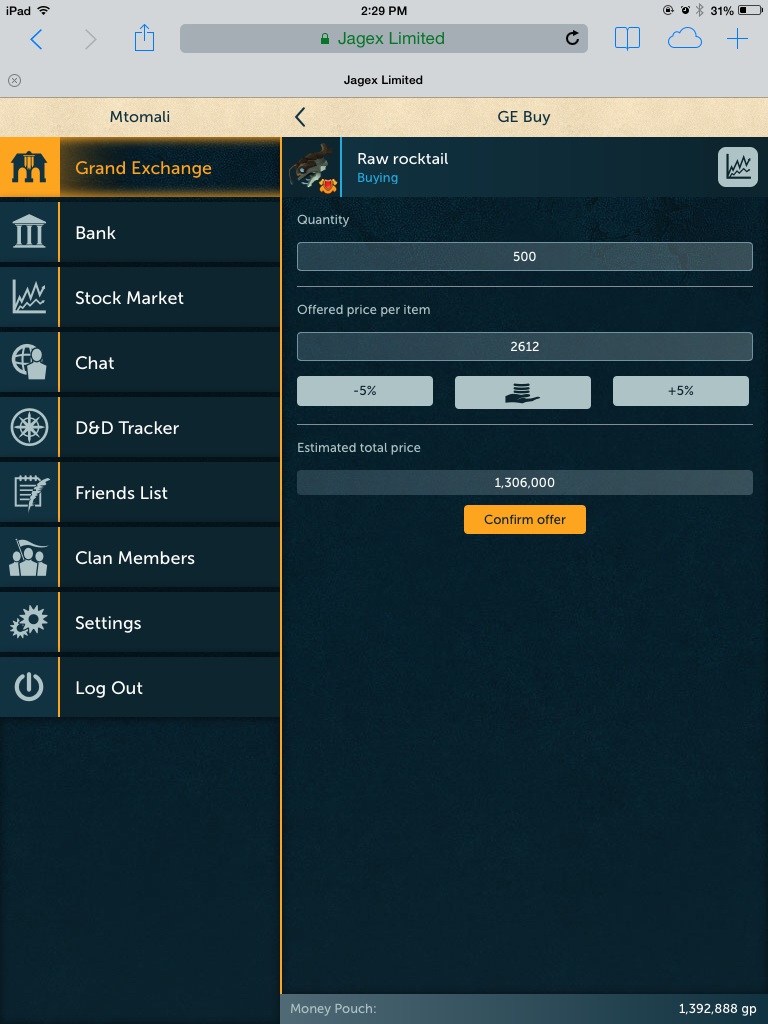768x1024 pixels.
Task: Increase the offered price by 5%
Action: point(680,392)
